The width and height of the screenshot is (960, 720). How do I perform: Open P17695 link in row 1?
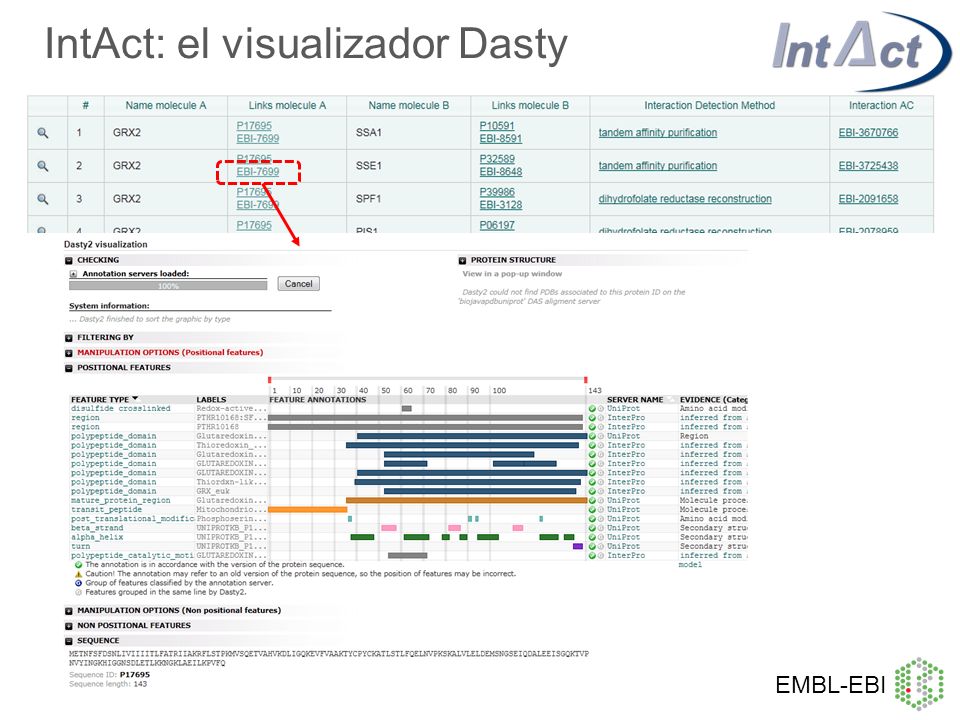point(254,126)
